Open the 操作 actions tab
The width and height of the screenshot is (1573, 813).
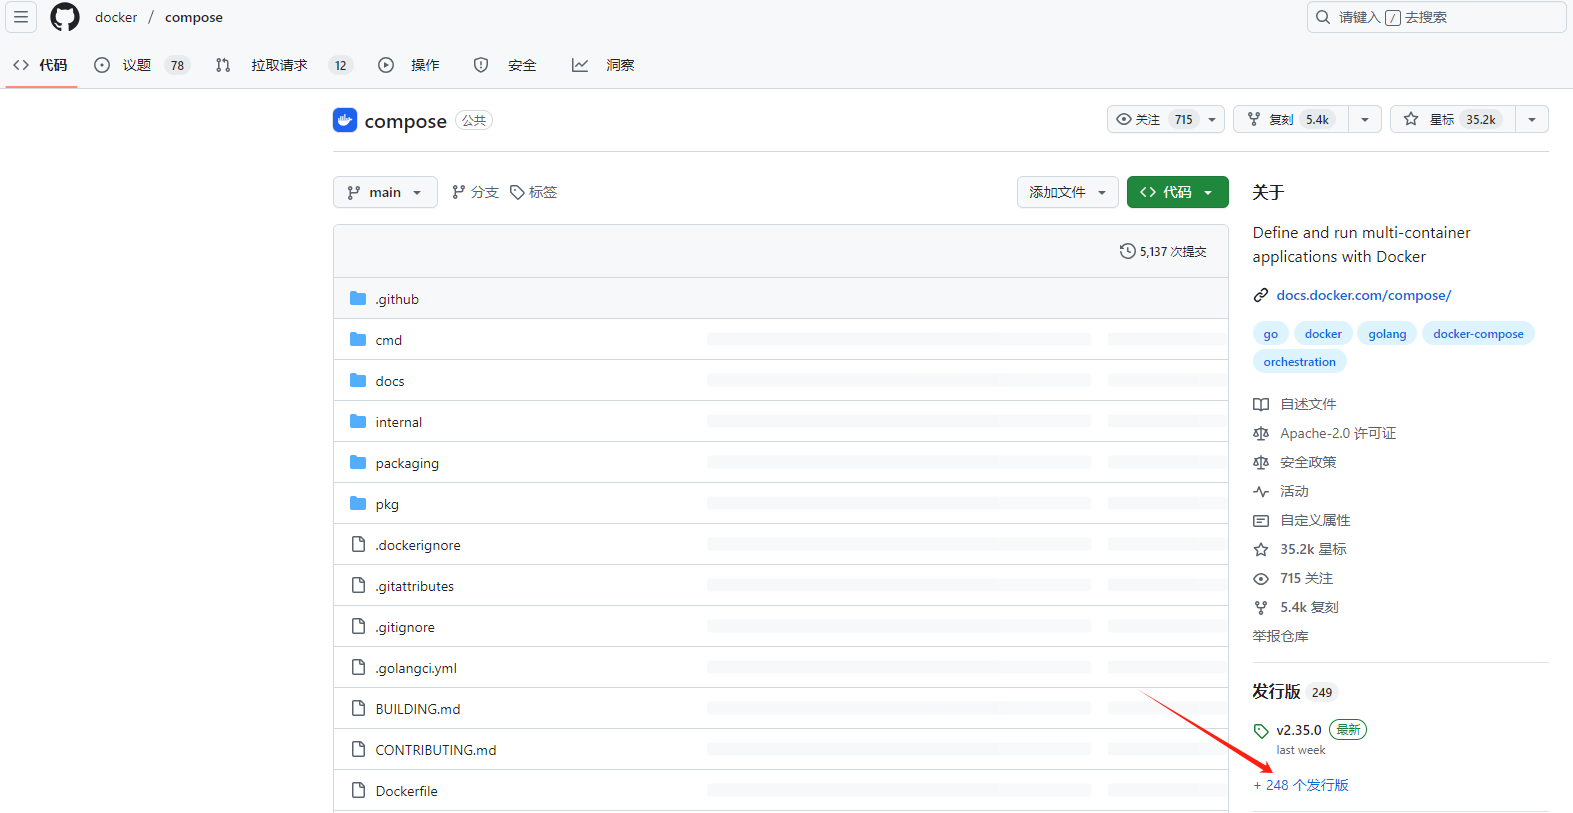(409, 65)
